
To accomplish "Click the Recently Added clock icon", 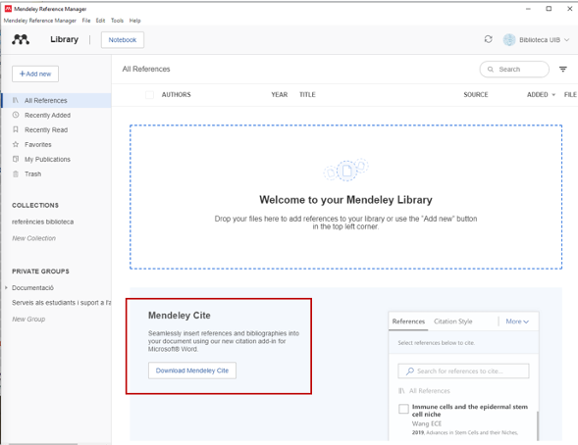I will click(x=15, y=115).
